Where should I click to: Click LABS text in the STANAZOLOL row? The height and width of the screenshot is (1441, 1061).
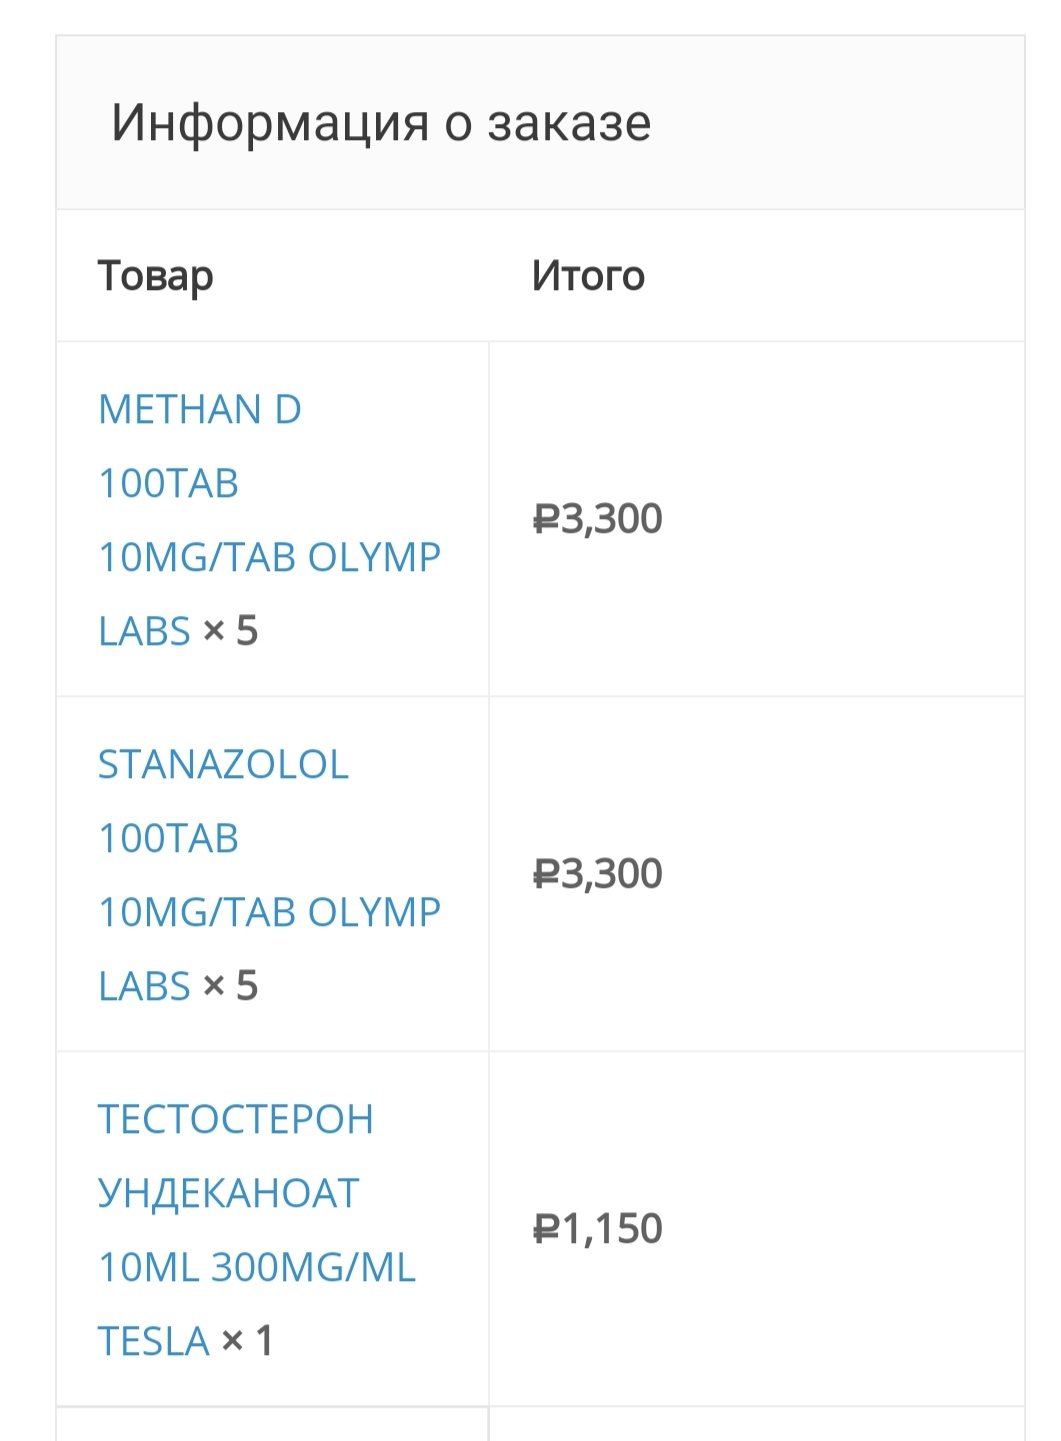[144, 987]
